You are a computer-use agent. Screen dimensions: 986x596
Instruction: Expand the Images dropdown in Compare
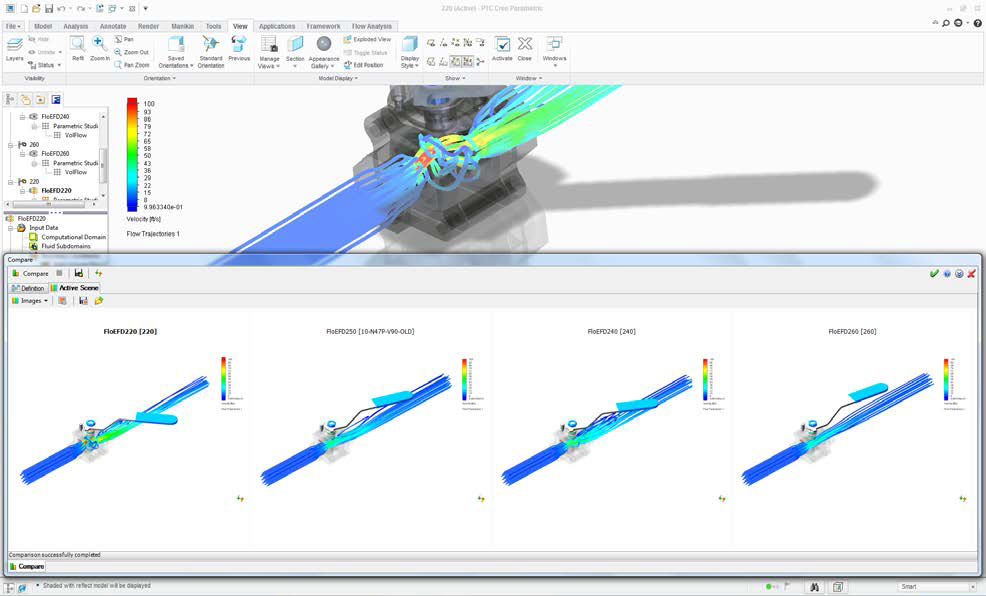[30, 300]
